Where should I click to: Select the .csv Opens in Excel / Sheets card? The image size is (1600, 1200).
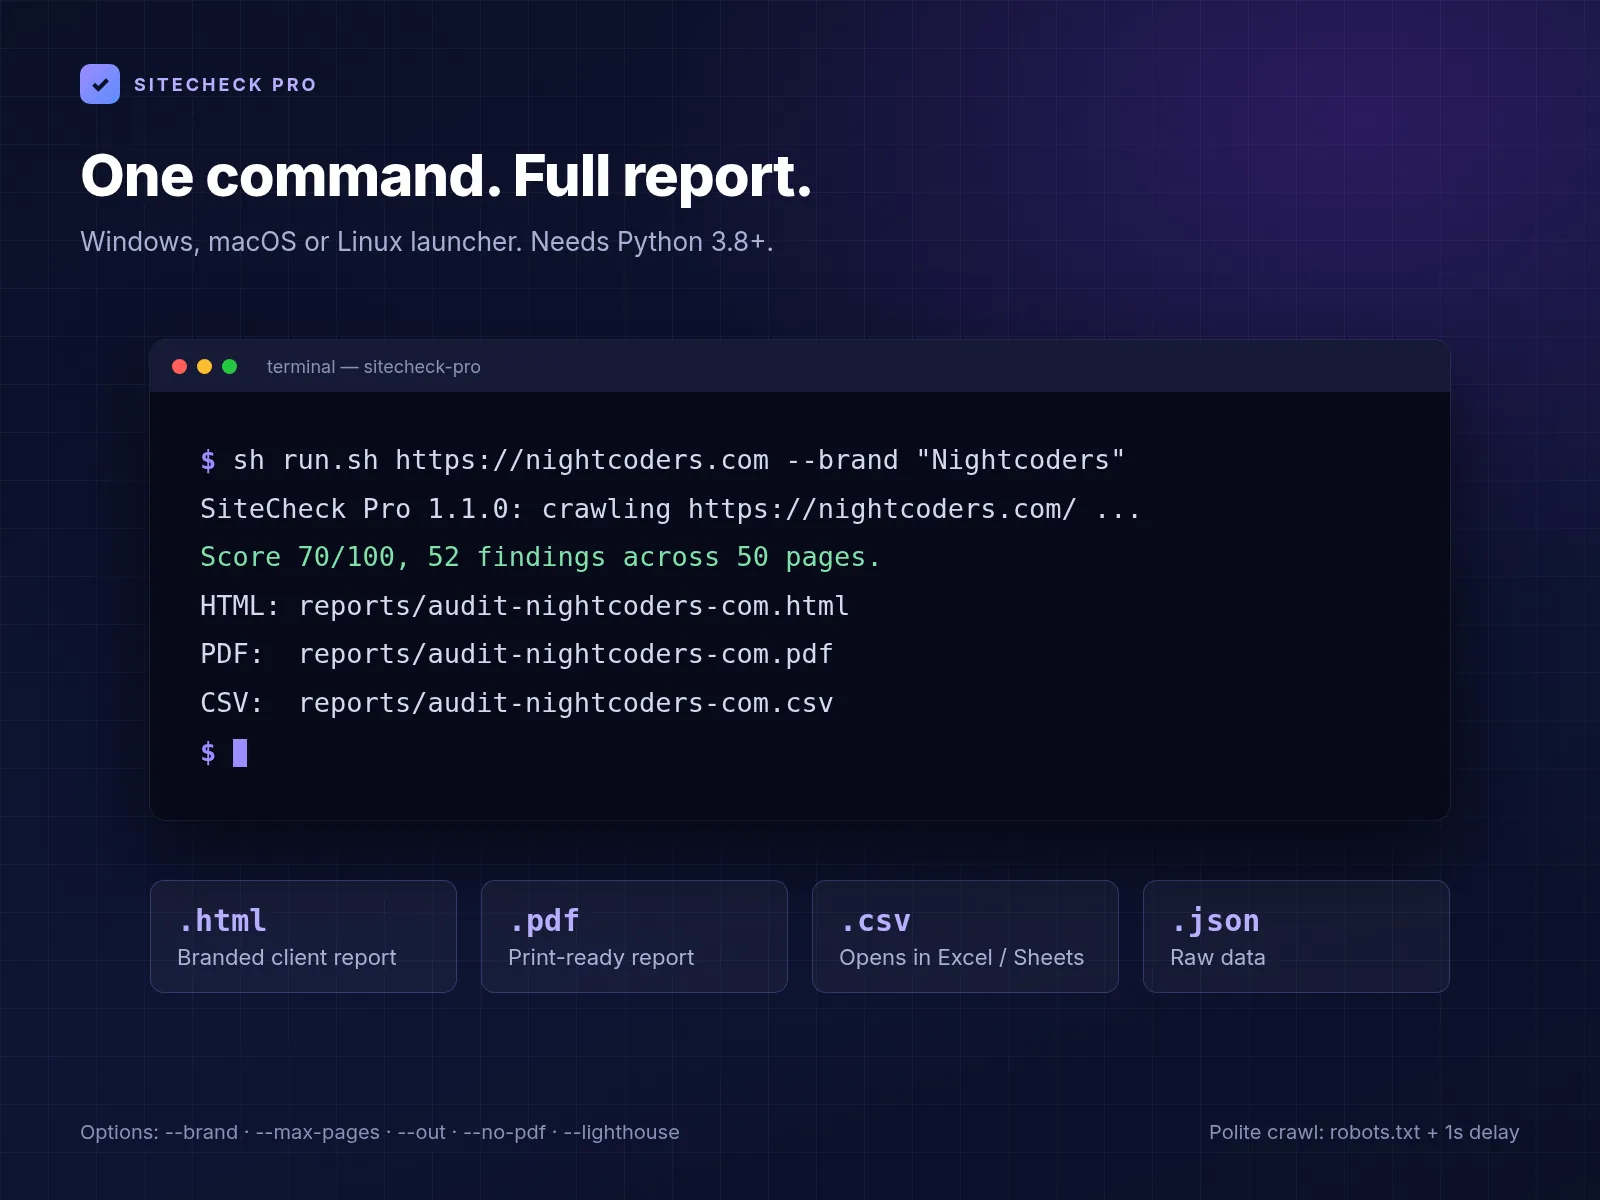pyautogui.click(x=965, y=936)
